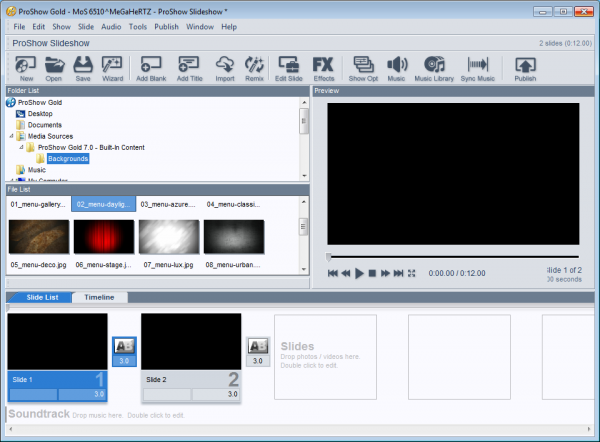Select the Slide 1 thumbnail
Image resolution: width=600 pixels, height=442 pixels.
click(x=57, y=342)
